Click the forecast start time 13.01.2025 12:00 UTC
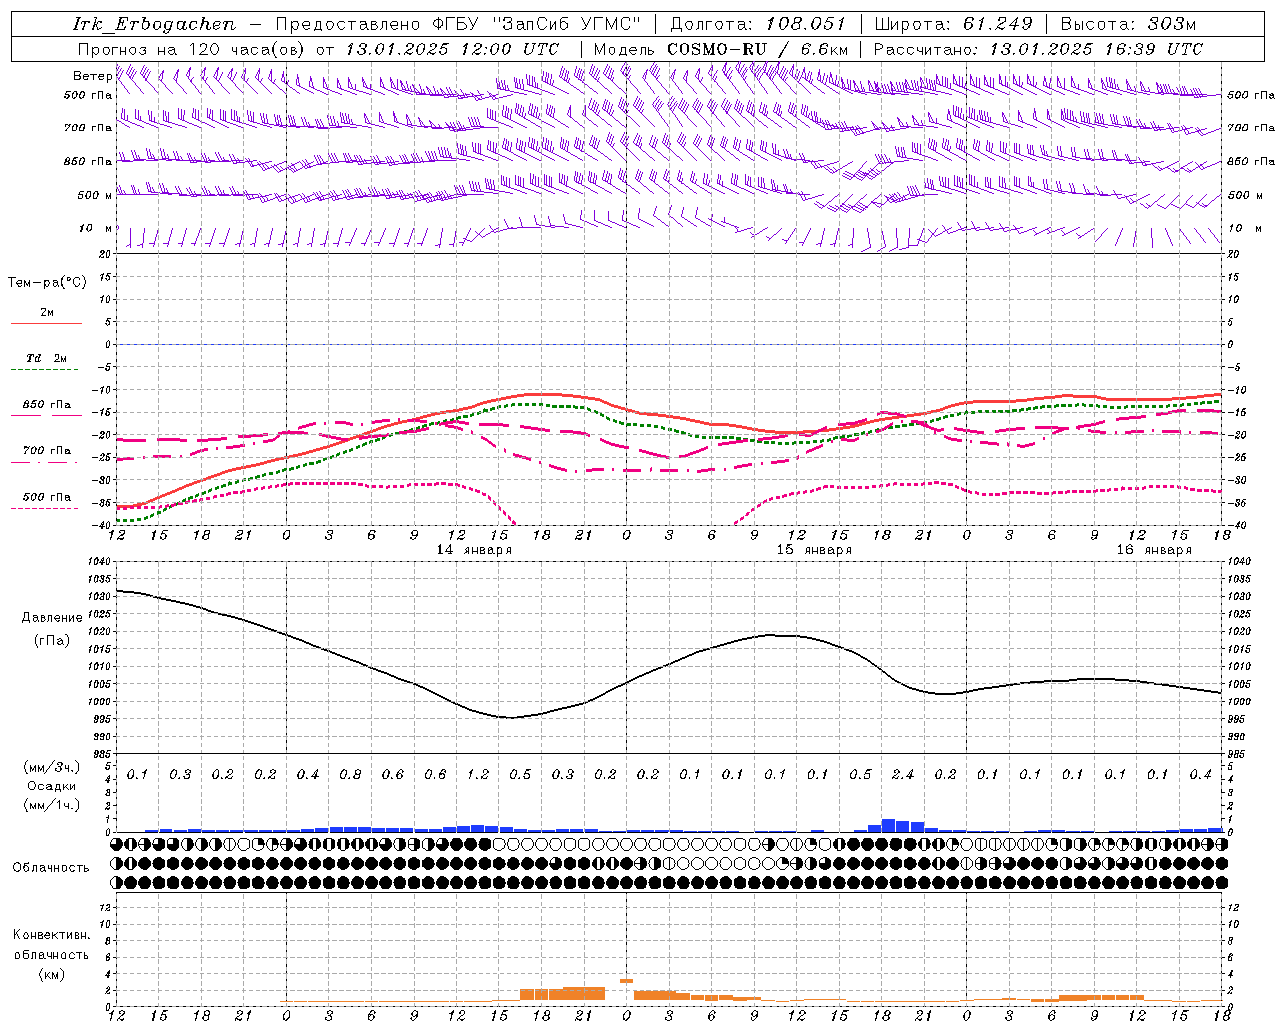1280x1024 pixels. pos(452,49)
